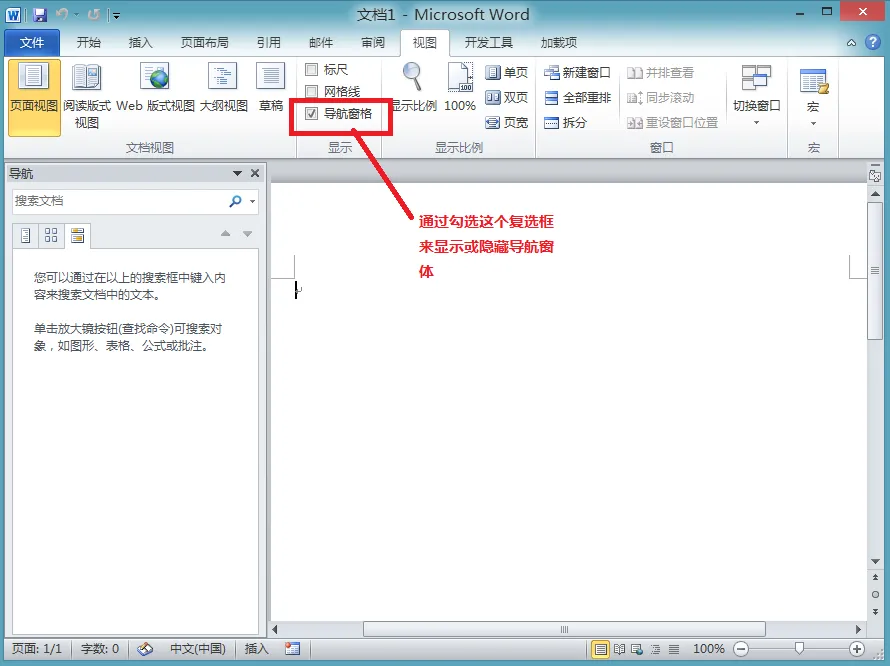The height and width of the screenshot is (666, 890).
Task: Click the search magnifier in navigation pane
Action: 235,201
